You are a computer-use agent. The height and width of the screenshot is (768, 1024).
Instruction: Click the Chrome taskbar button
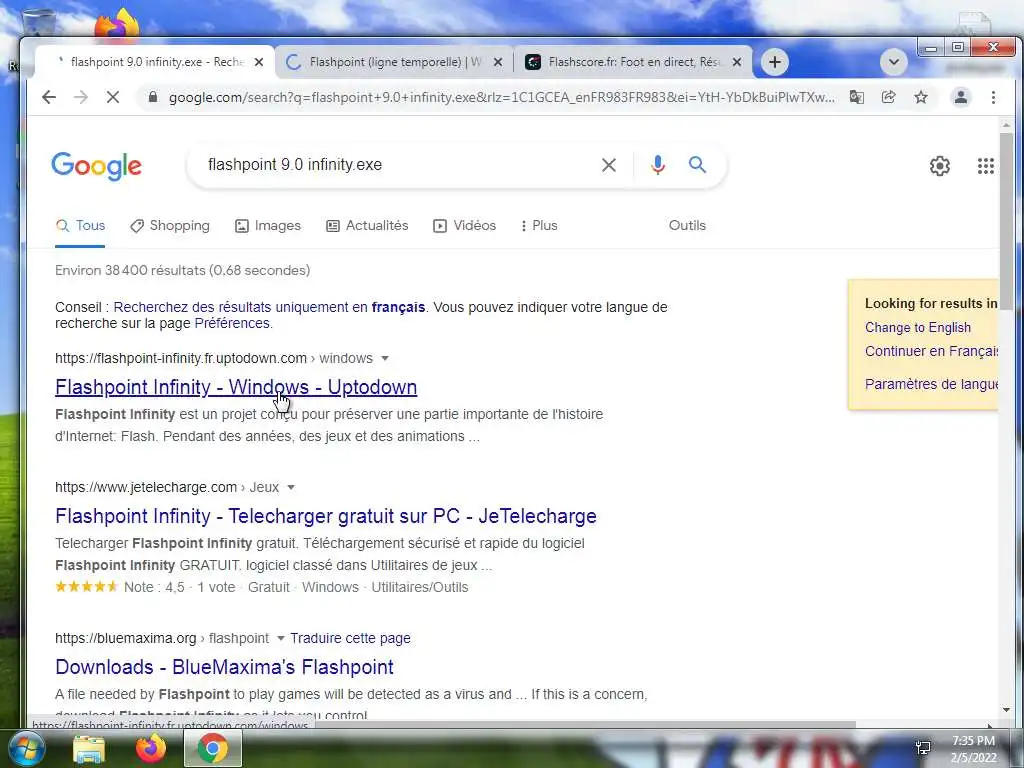[213, 748]
